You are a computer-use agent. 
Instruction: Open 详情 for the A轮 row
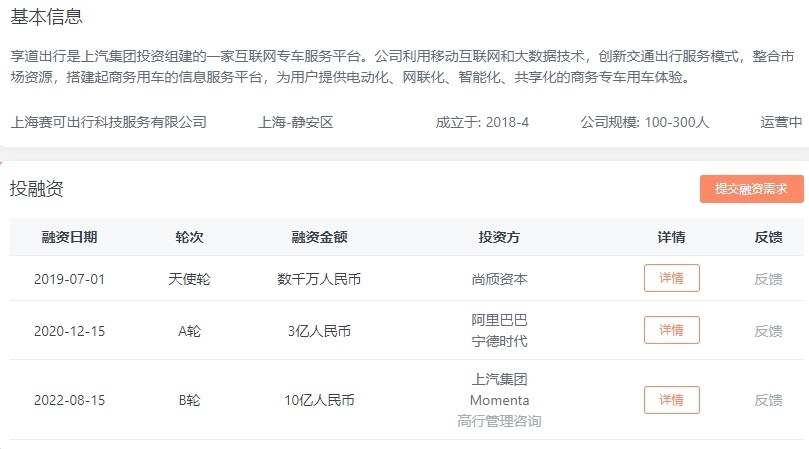[672, 330]
